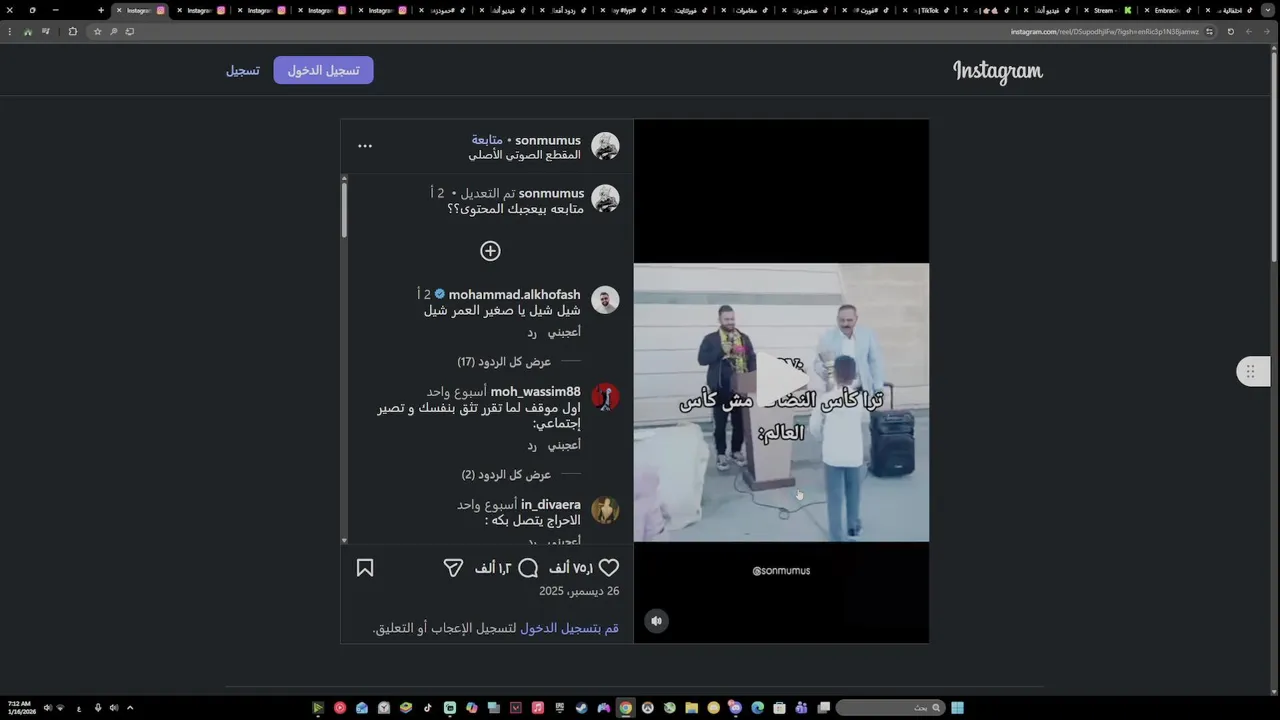The image size is (1280, 720).
Task: Reply to moh_wassim88 comment via رد
Action: point(532,445)
